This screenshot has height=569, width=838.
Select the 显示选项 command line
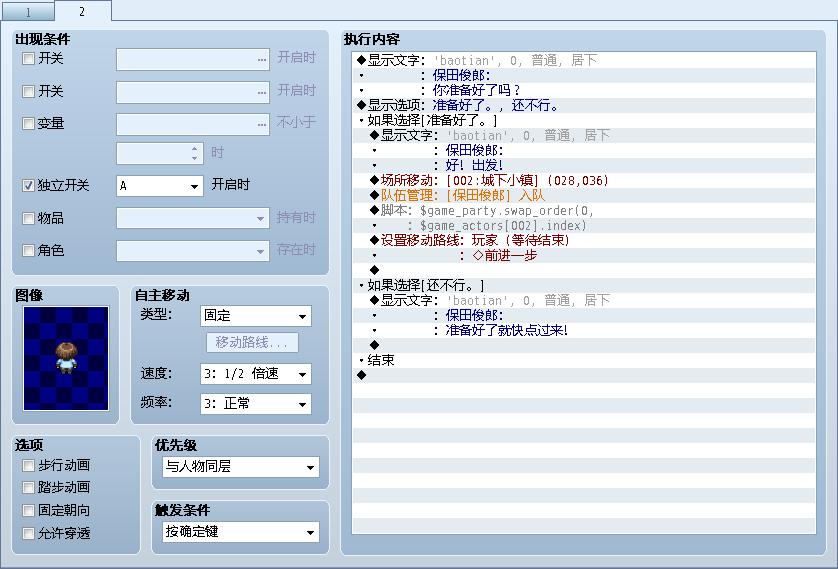584,105
